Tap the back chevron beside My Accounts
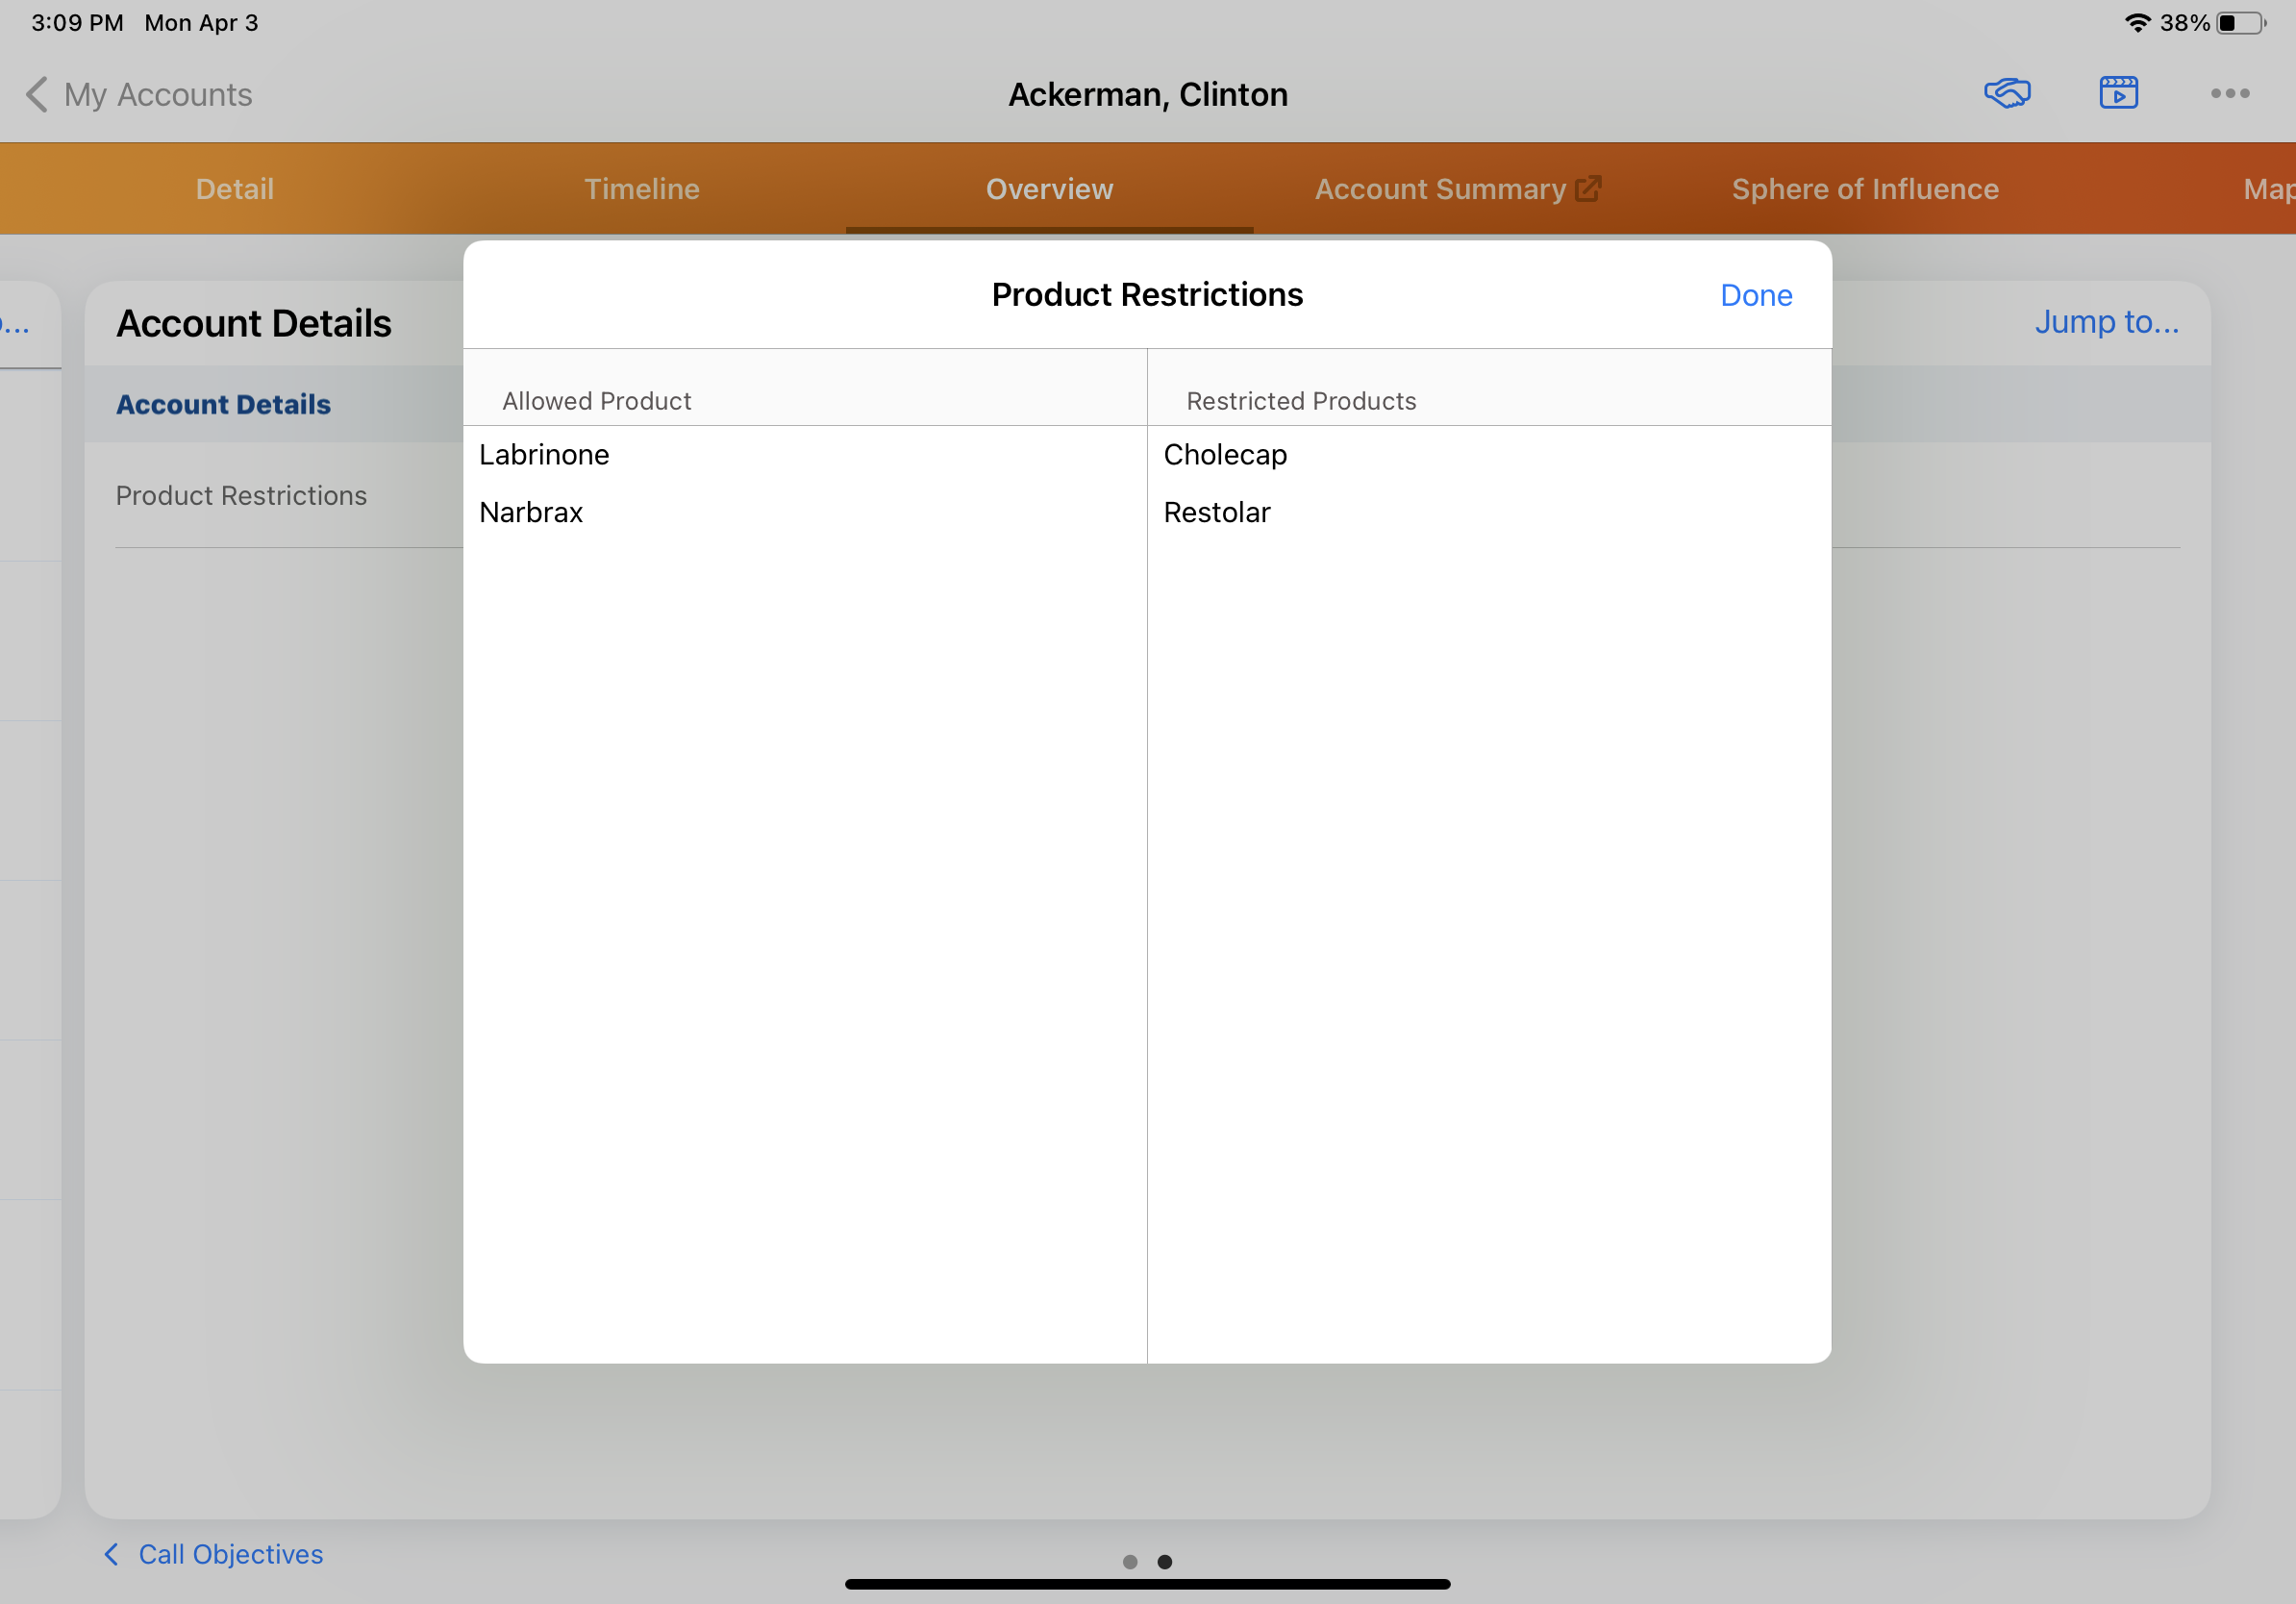 pos(36,95)
